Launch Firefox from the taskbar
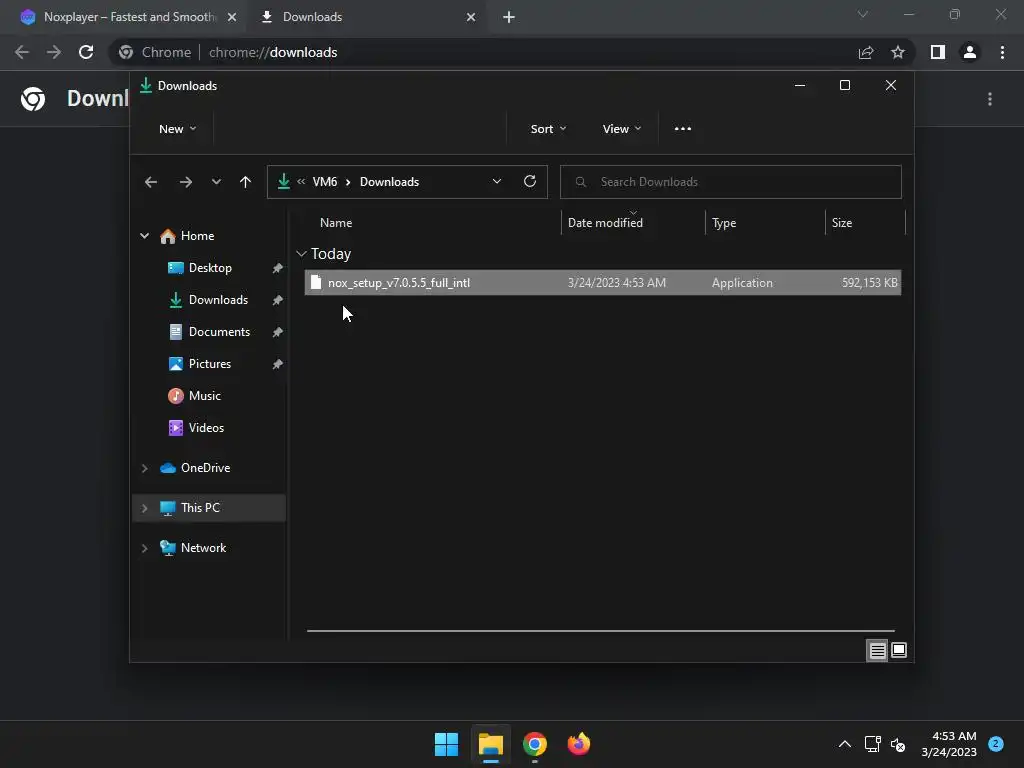 point(579,744)
